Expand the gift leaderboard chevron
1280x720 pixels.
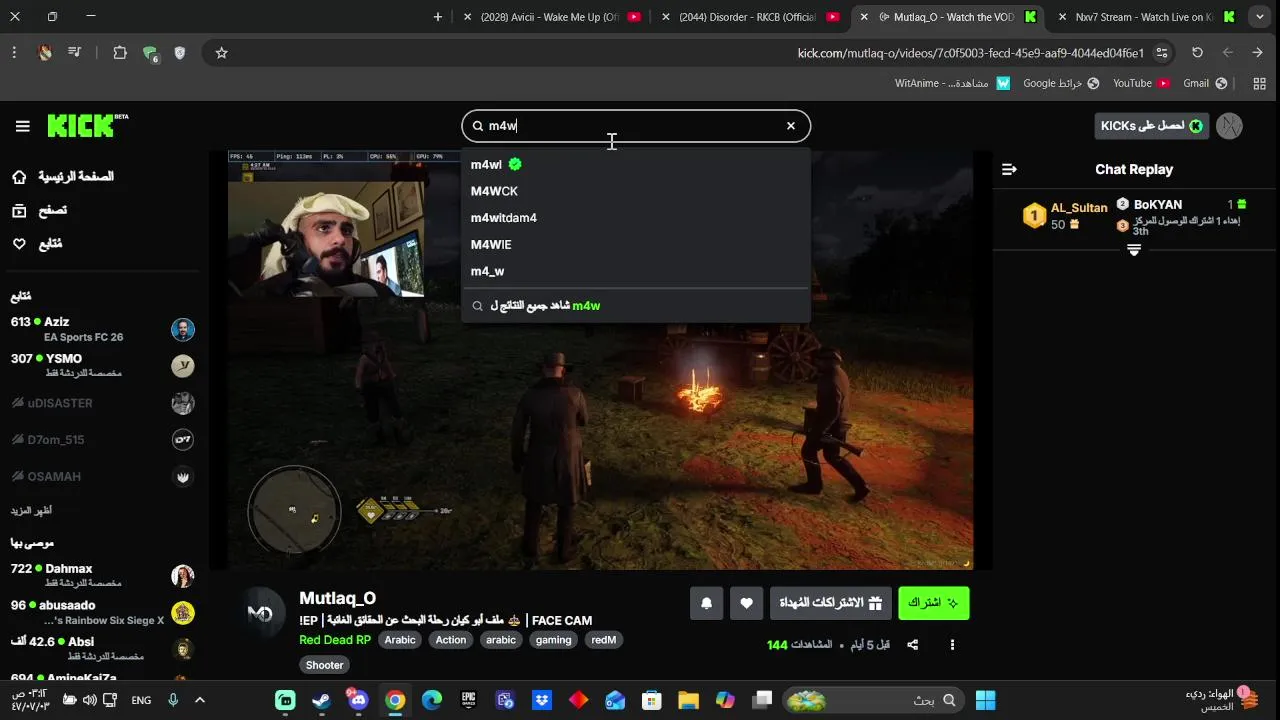(x=1134, y=250)
